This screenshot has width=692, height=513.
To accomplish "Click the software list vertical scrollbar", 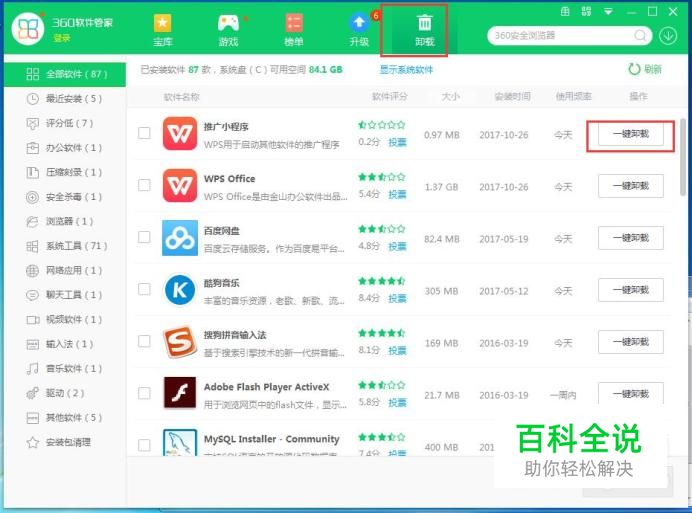I will pyautogui.click(x=683, y=157).
